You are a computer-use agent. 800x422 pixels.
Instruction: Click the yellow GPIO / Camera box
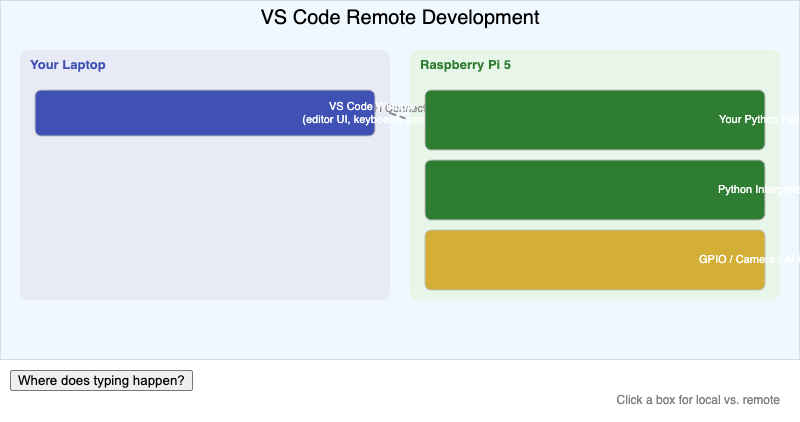(x=595, y=260)
